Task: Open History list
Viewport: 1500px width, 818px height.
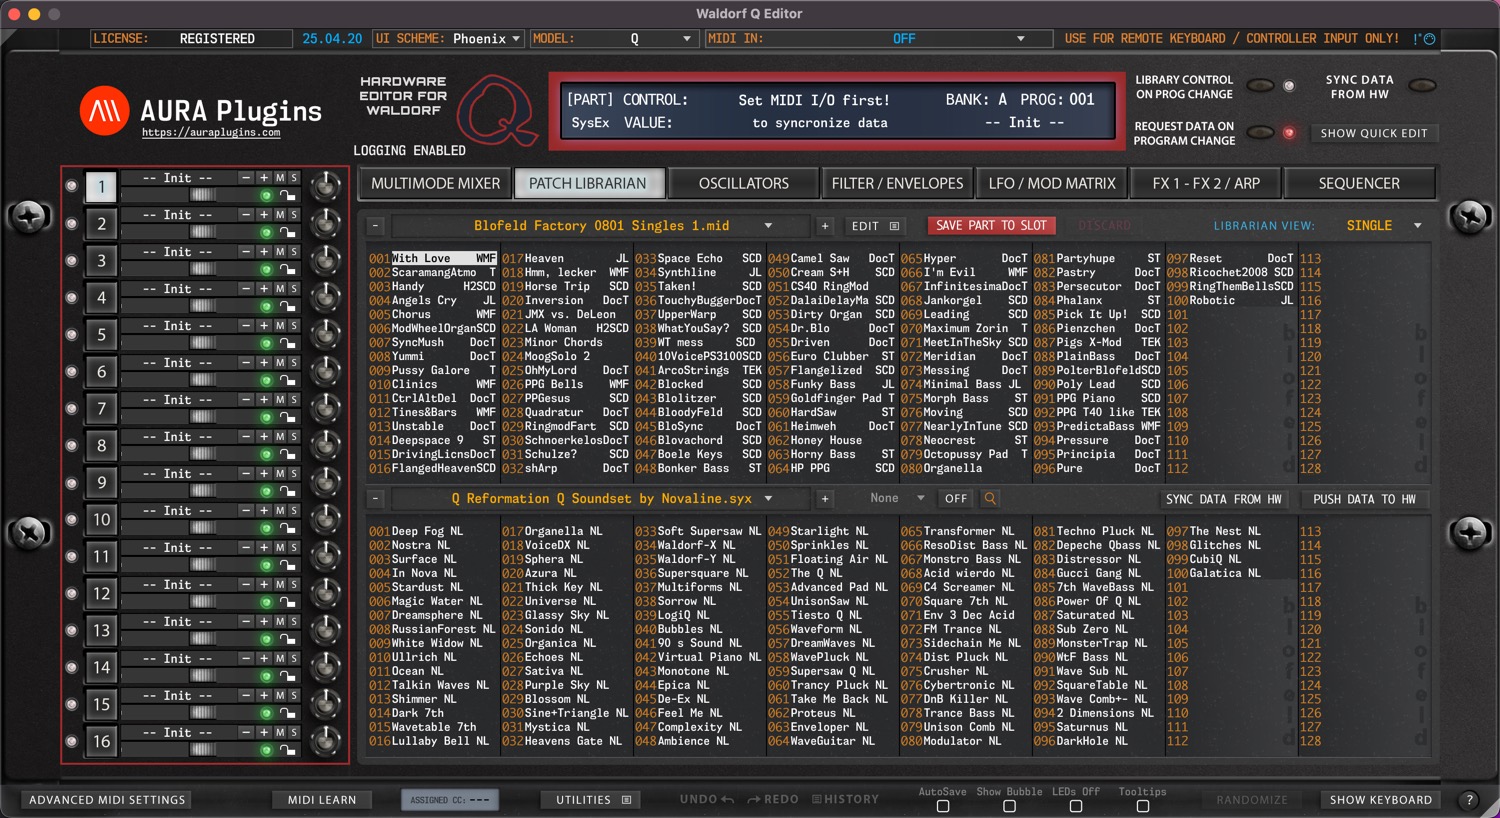Action: pos(845,800)
